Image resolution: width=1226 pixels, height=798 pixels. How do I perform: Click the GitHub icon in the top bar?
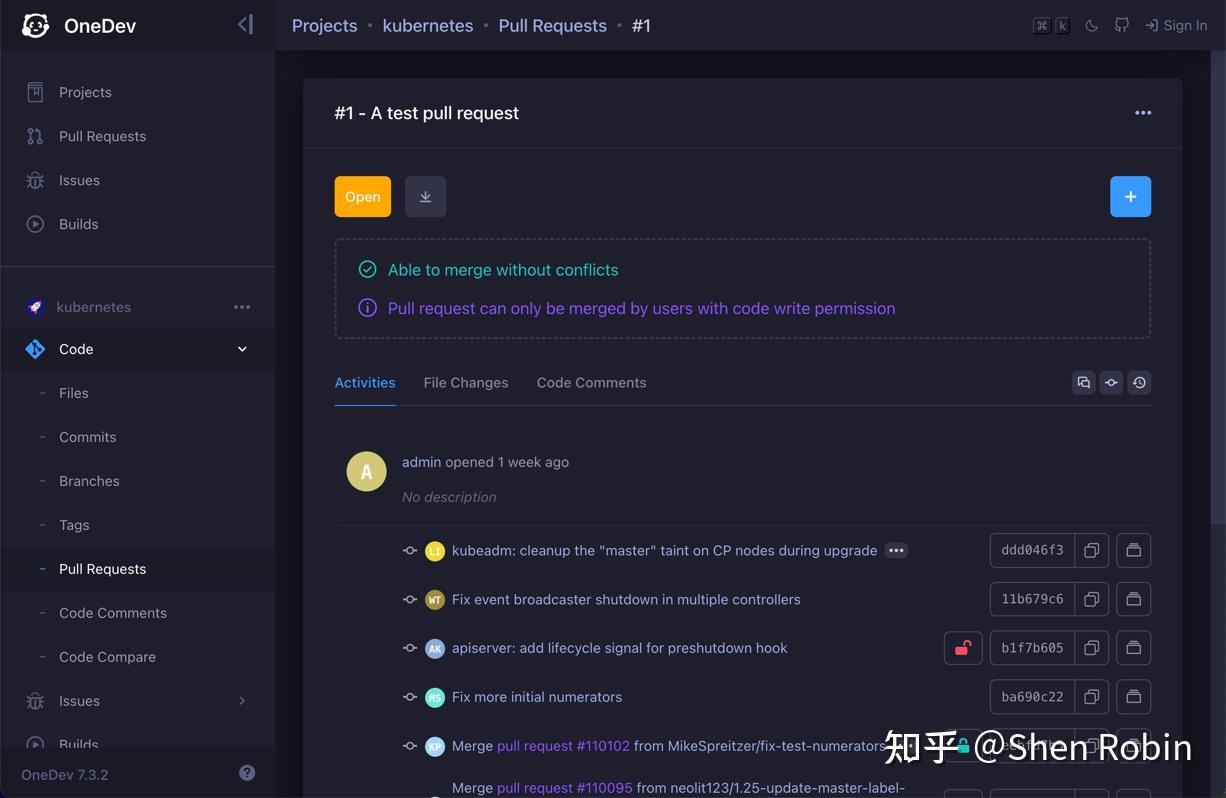1121,25
